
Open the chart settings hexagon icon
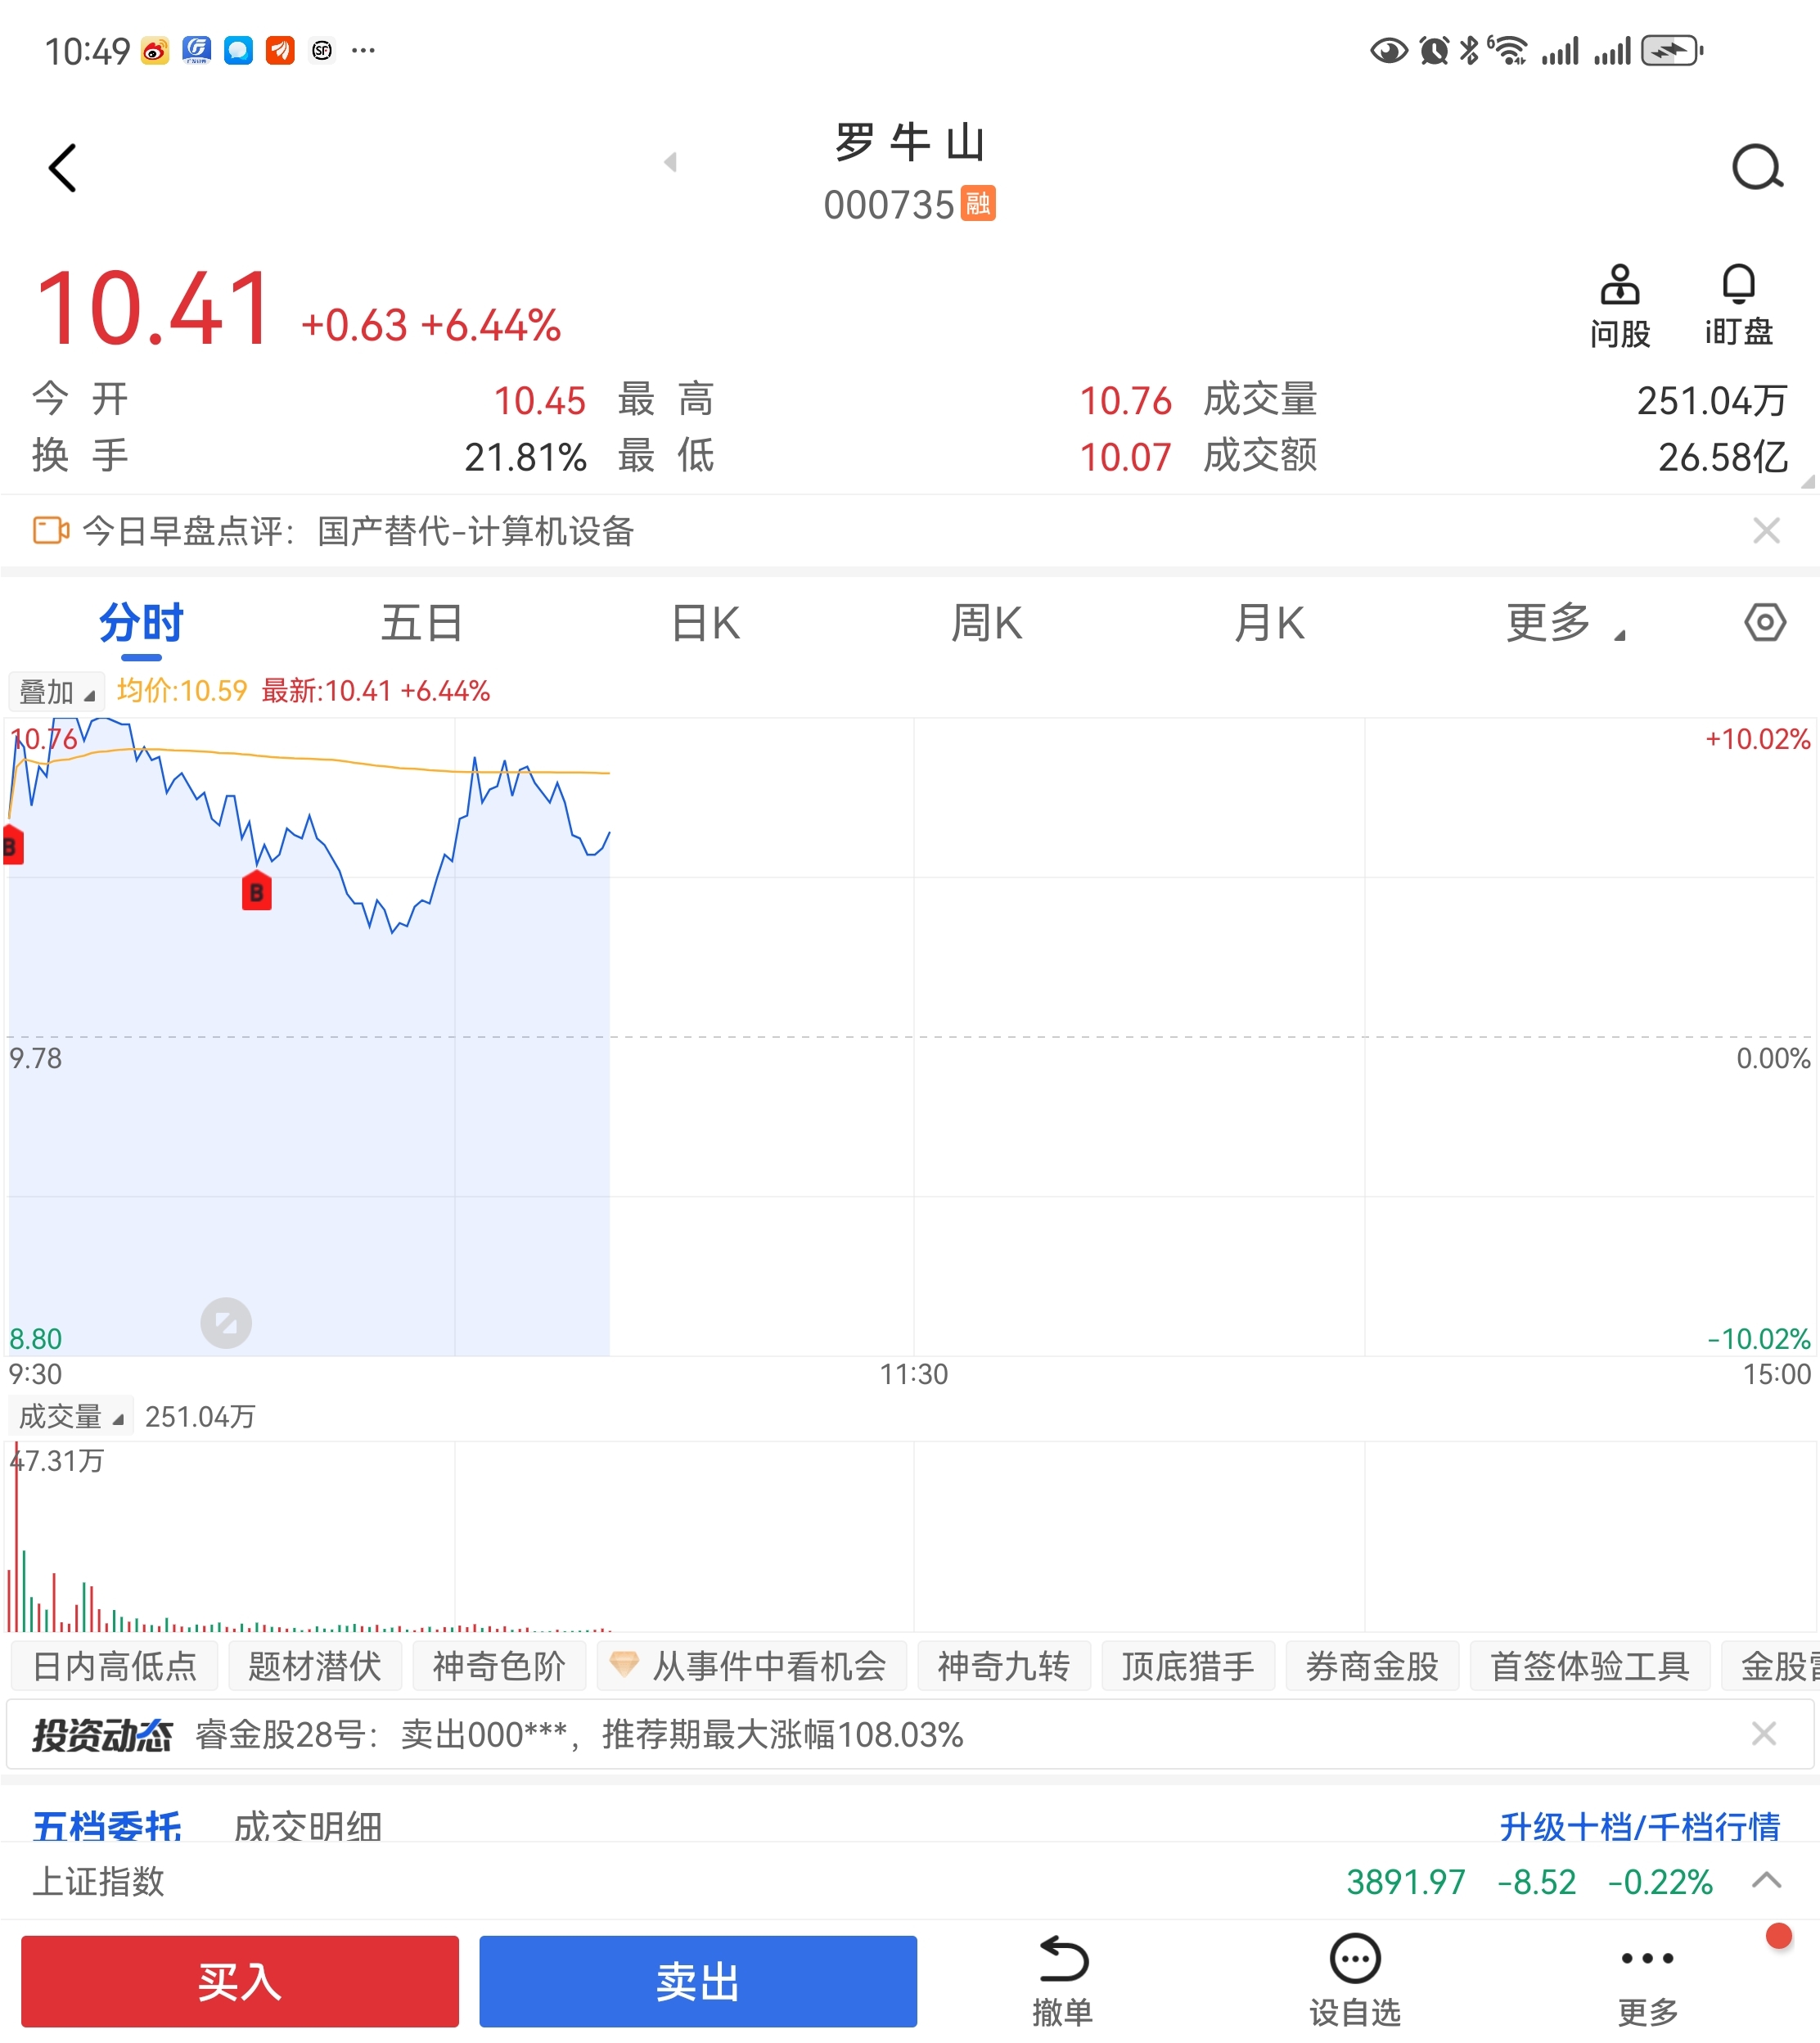point(1764,623)
